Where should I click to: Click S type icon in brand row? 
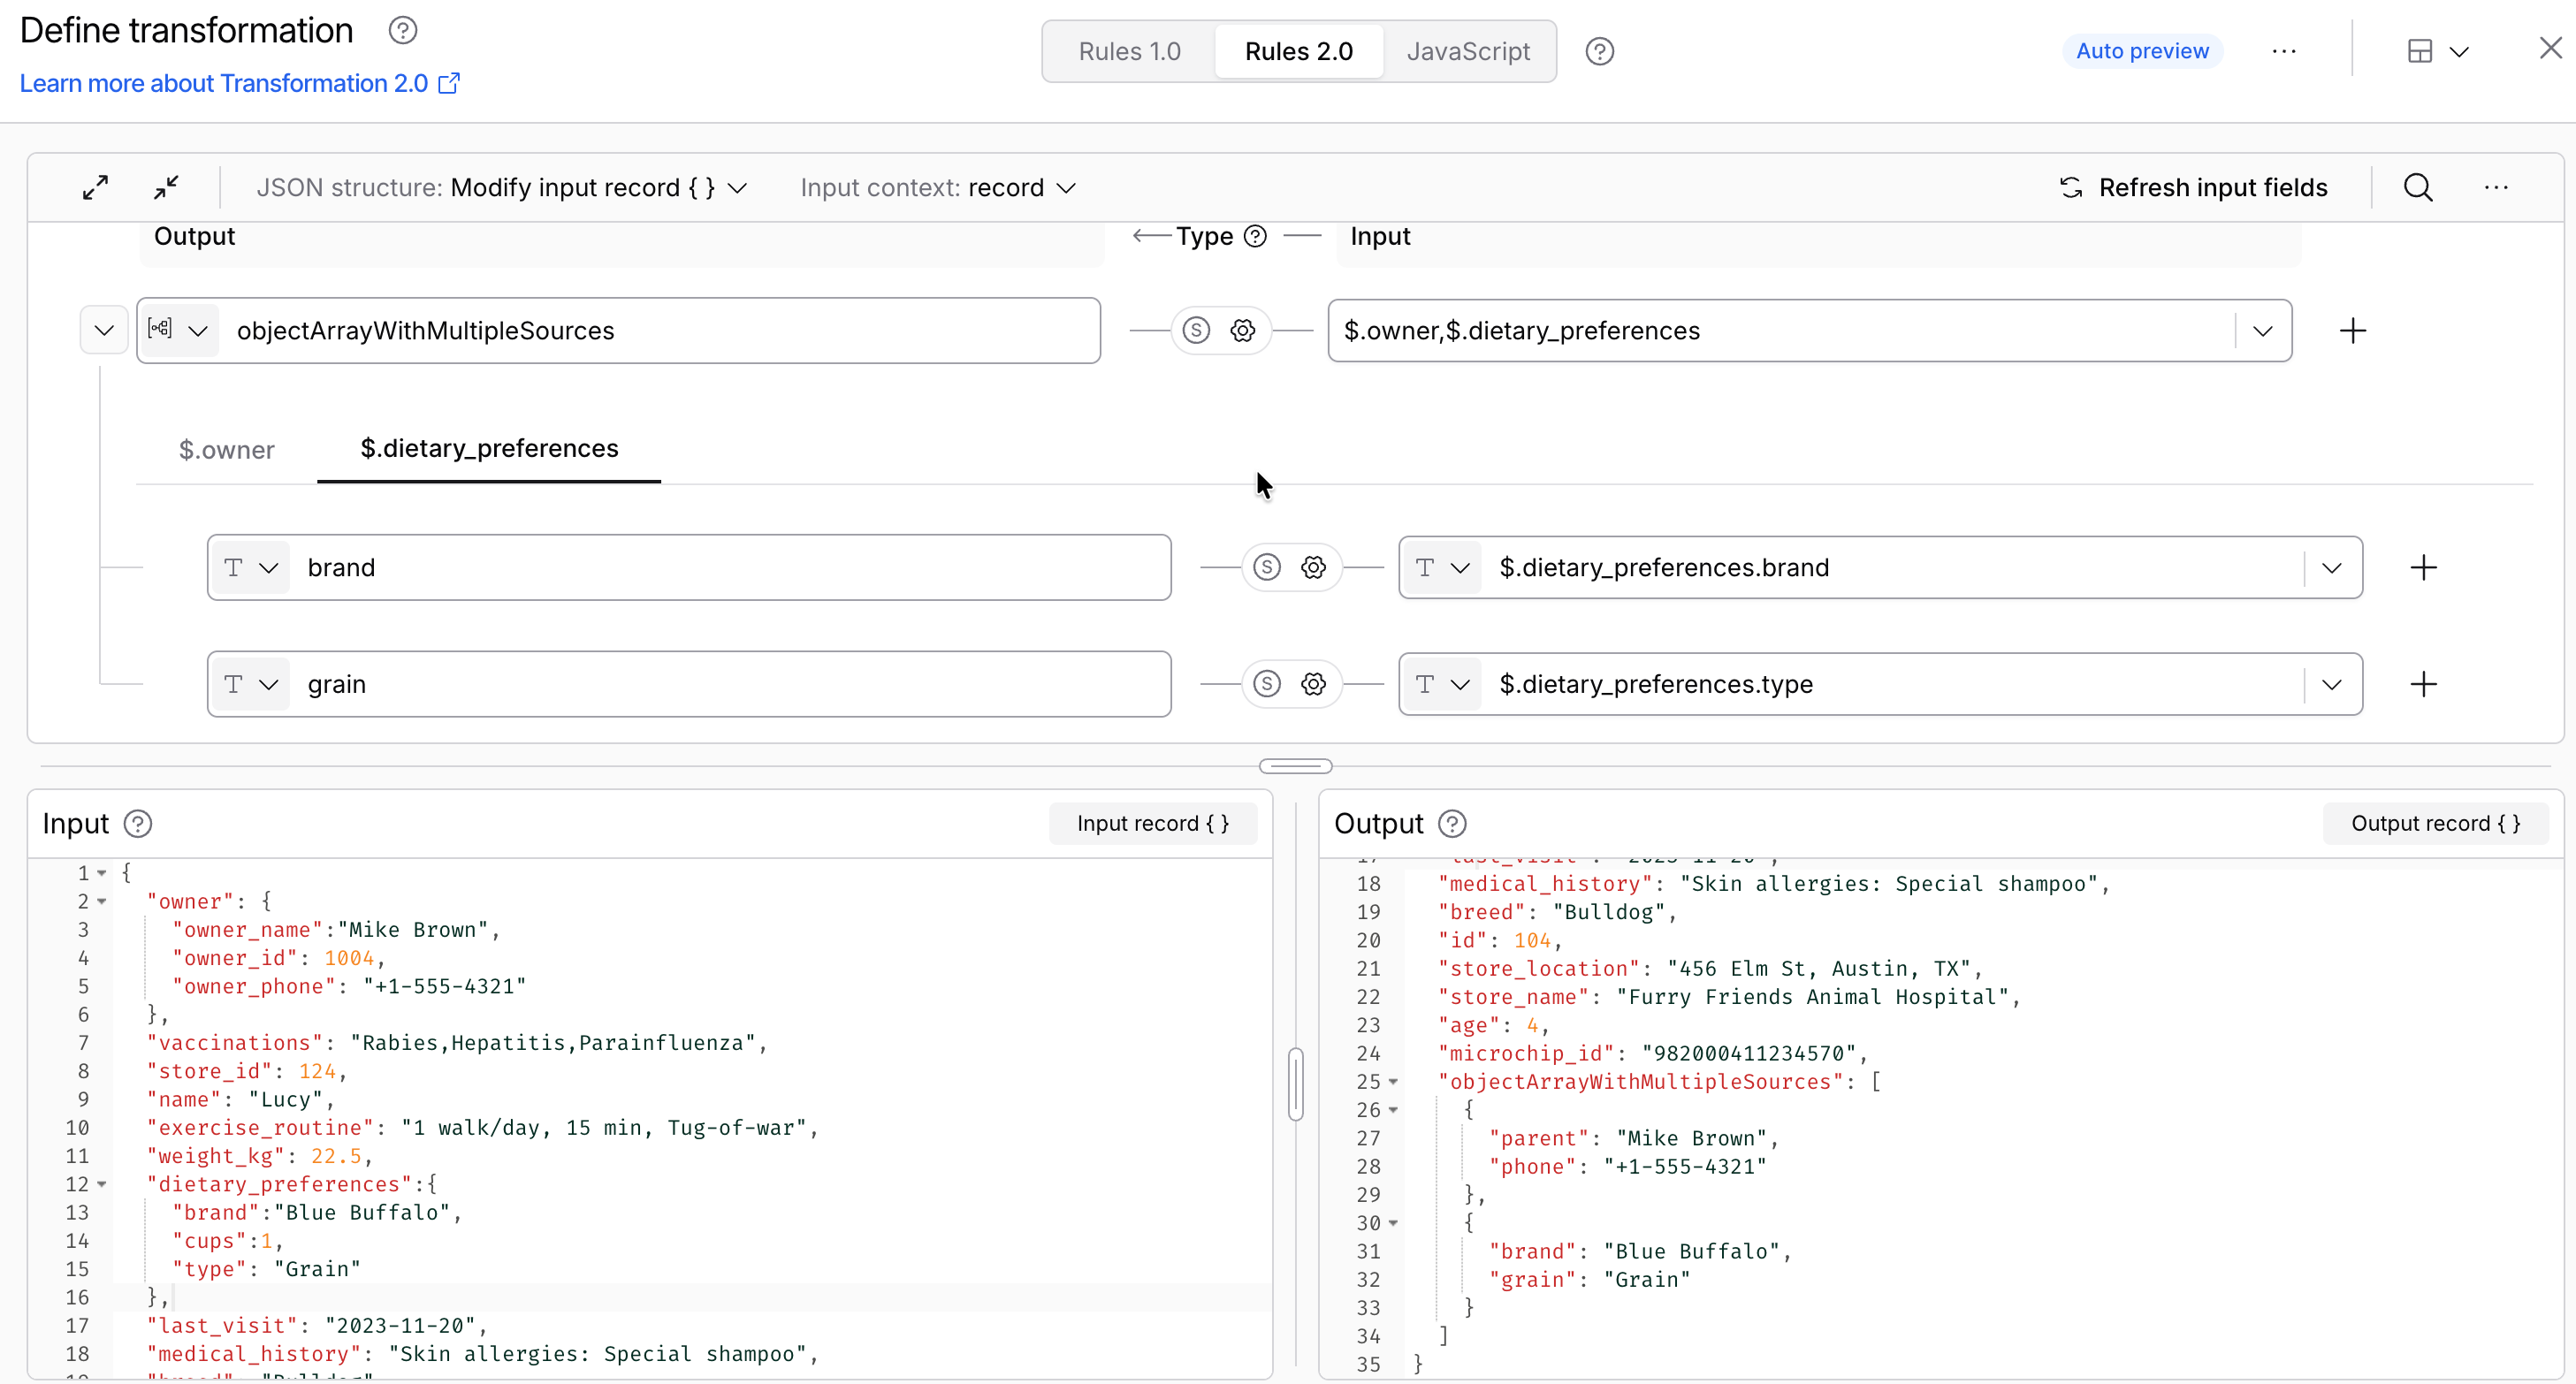[1267, 567]
